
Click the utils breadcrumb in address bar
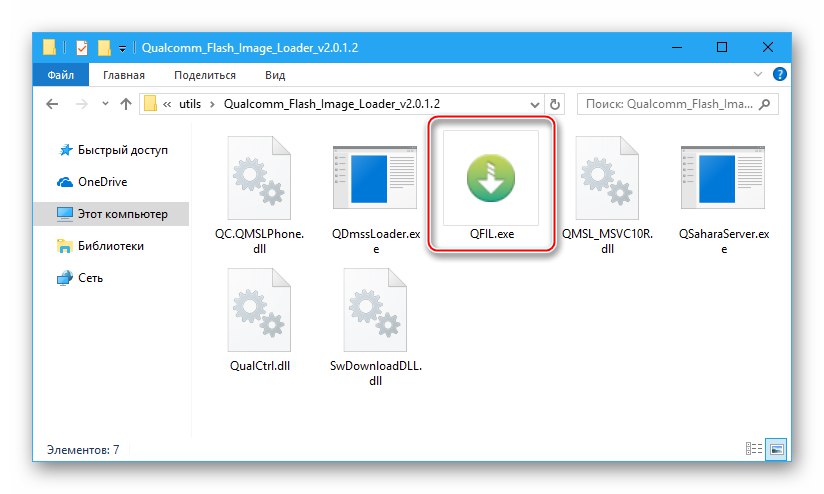pos(190,104)
